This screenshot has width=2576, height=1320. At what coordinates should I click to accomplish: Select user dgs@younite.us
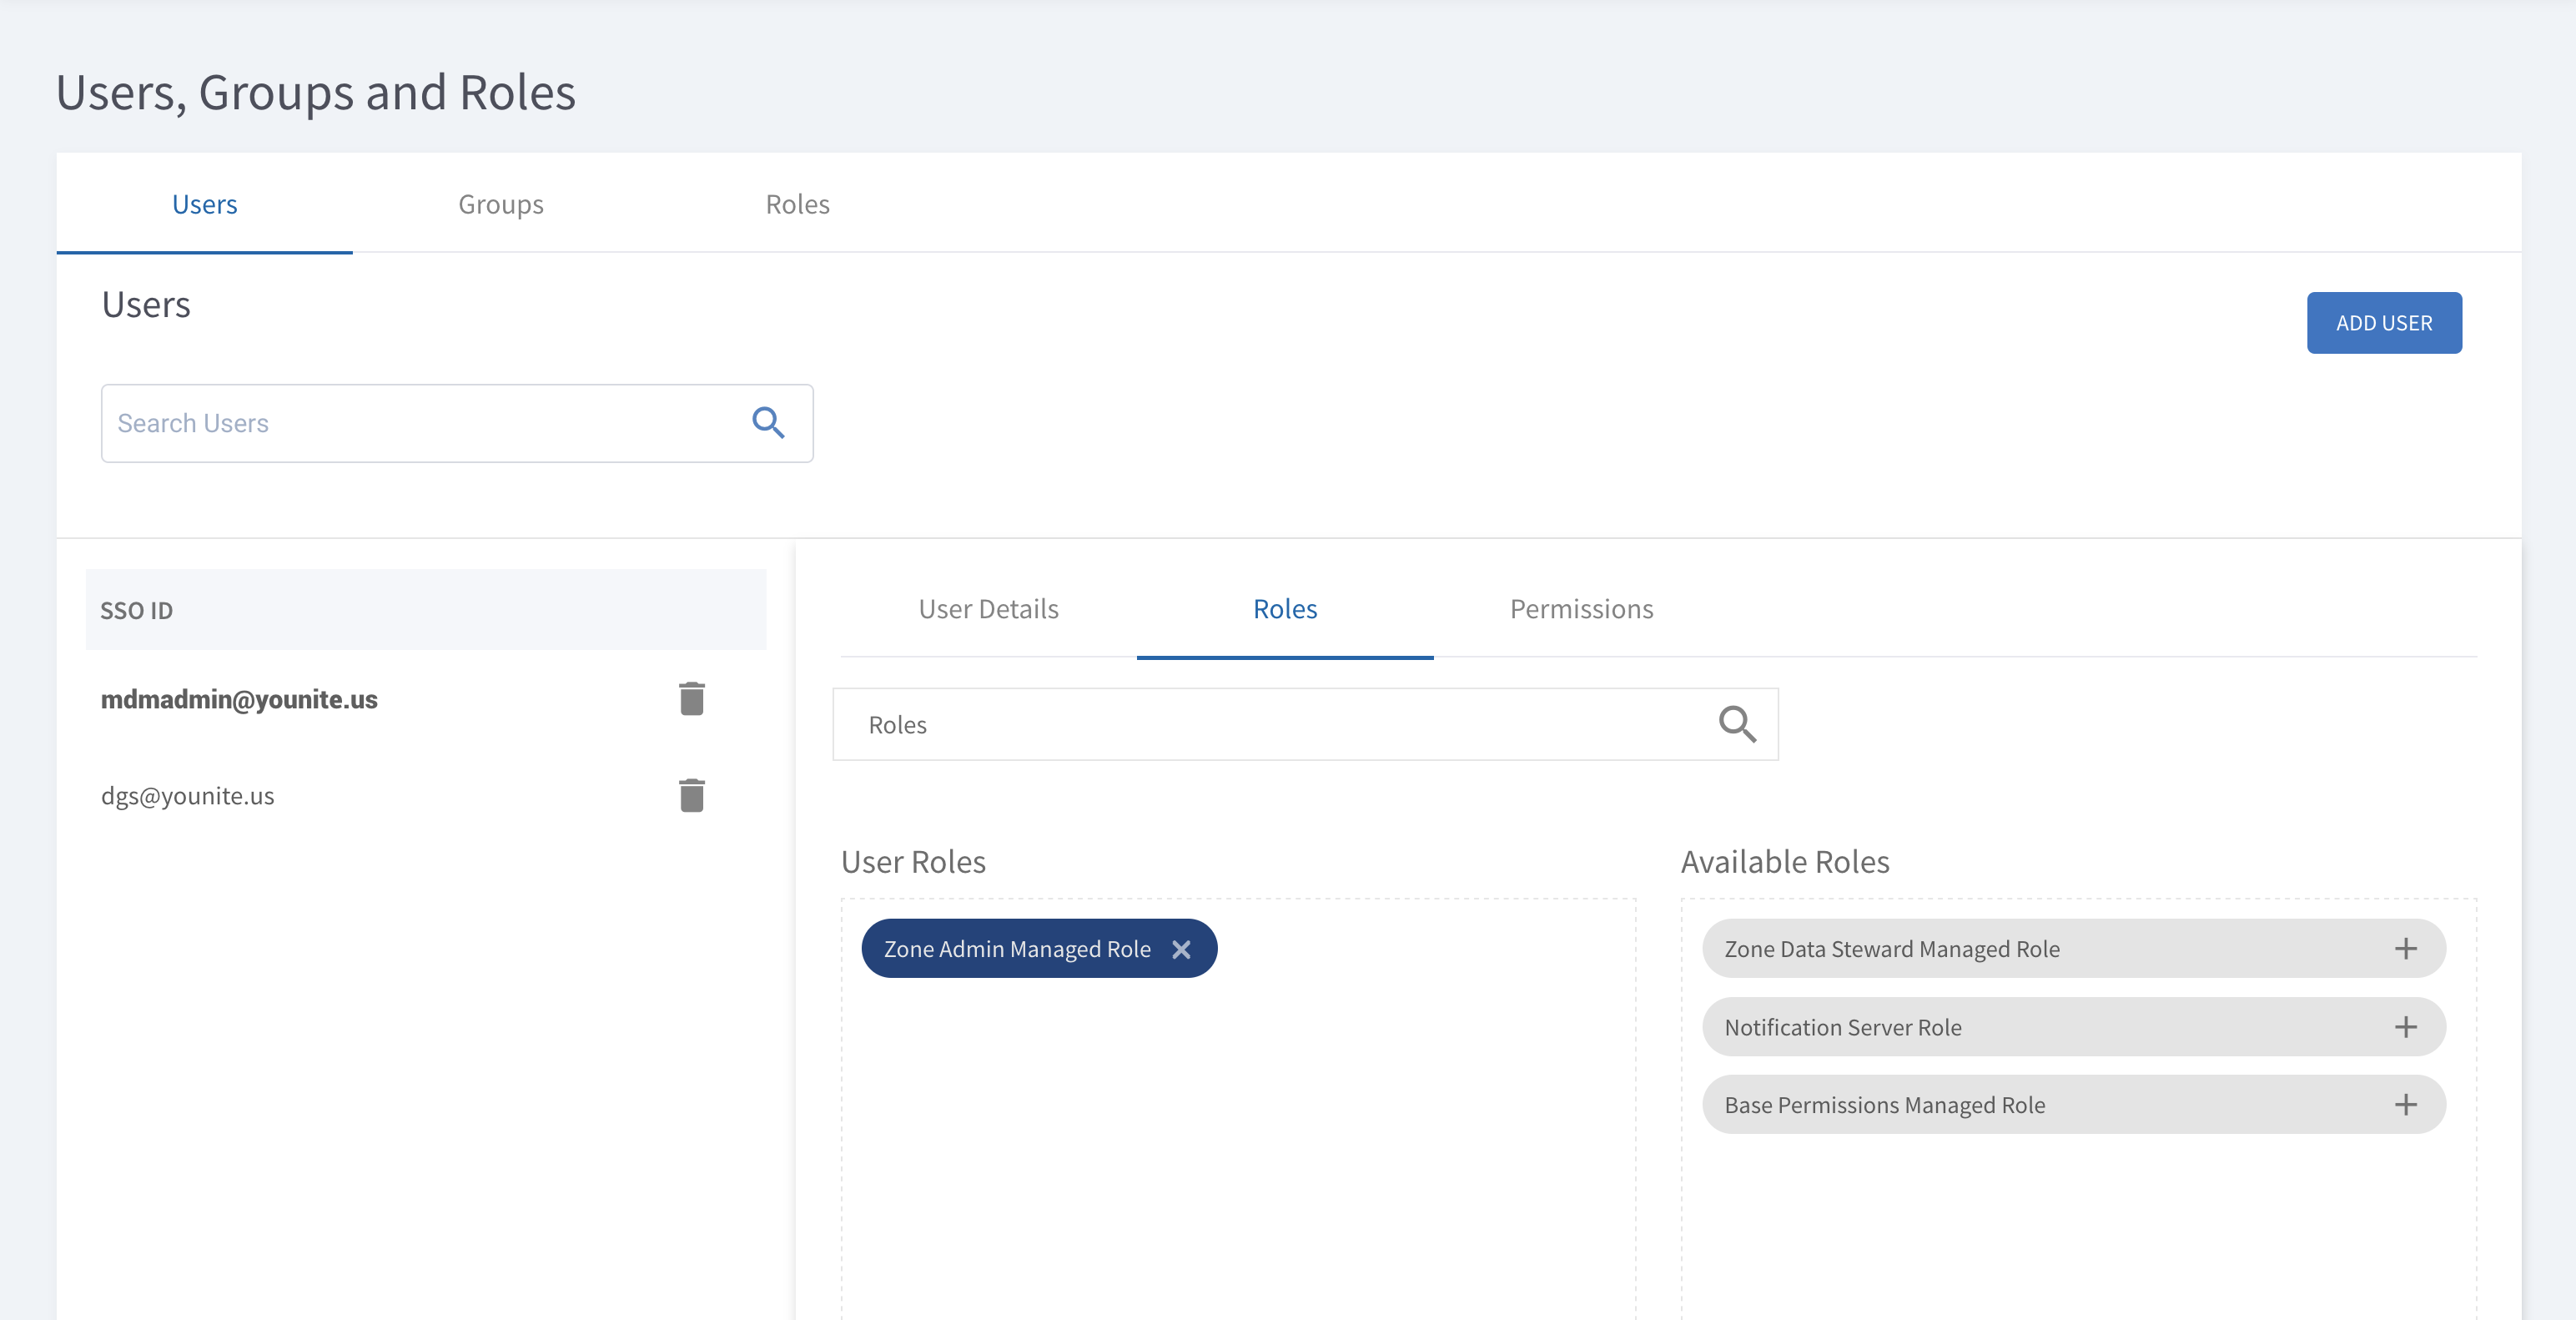pos(187,796)
